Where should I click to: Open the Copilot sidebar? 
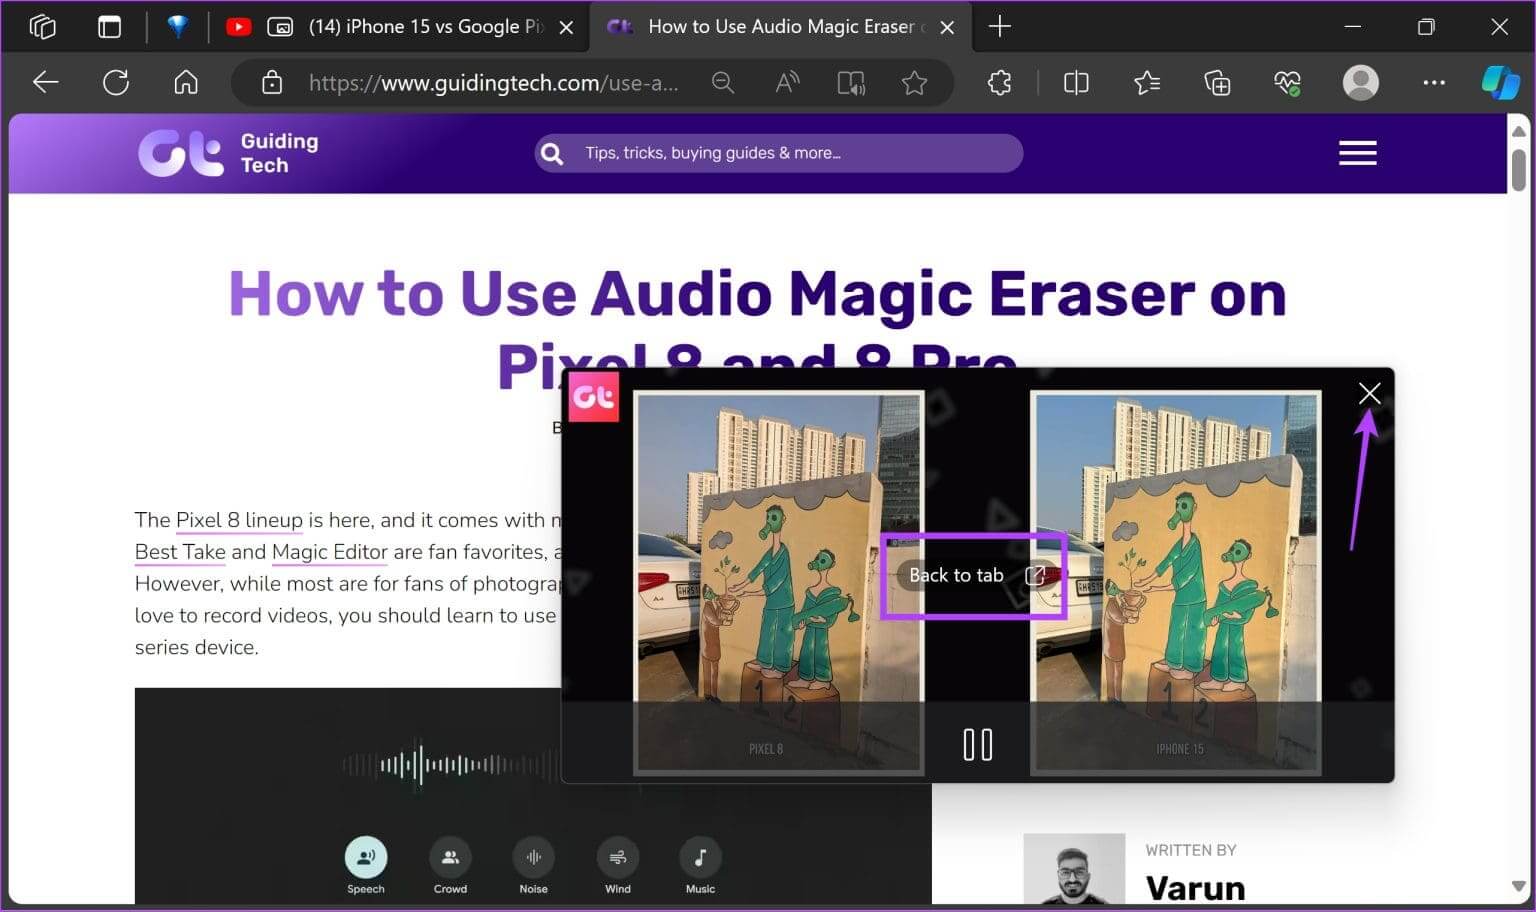[1500, 83]
